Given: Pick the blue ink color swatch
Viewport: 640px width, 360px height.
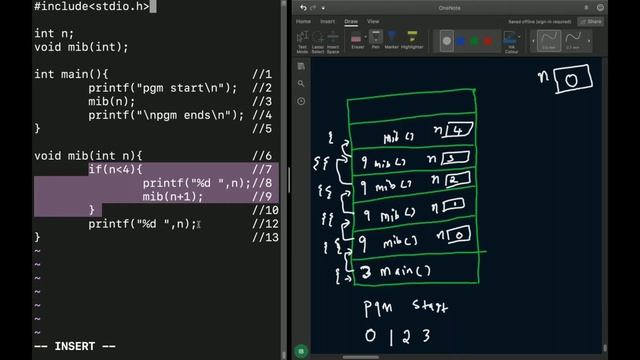Looking at the screenshot, I should click(460, 41).
